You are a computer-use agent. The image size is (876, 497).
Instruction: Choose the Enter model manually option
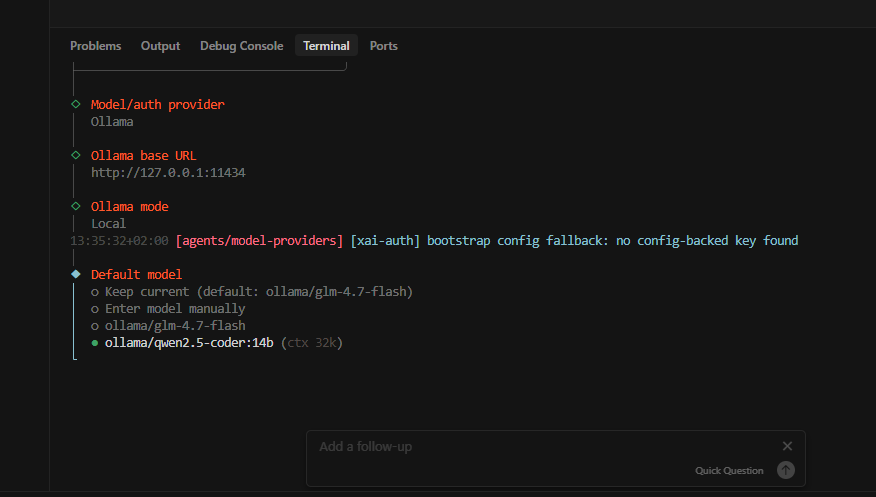[x=174, y=309]
